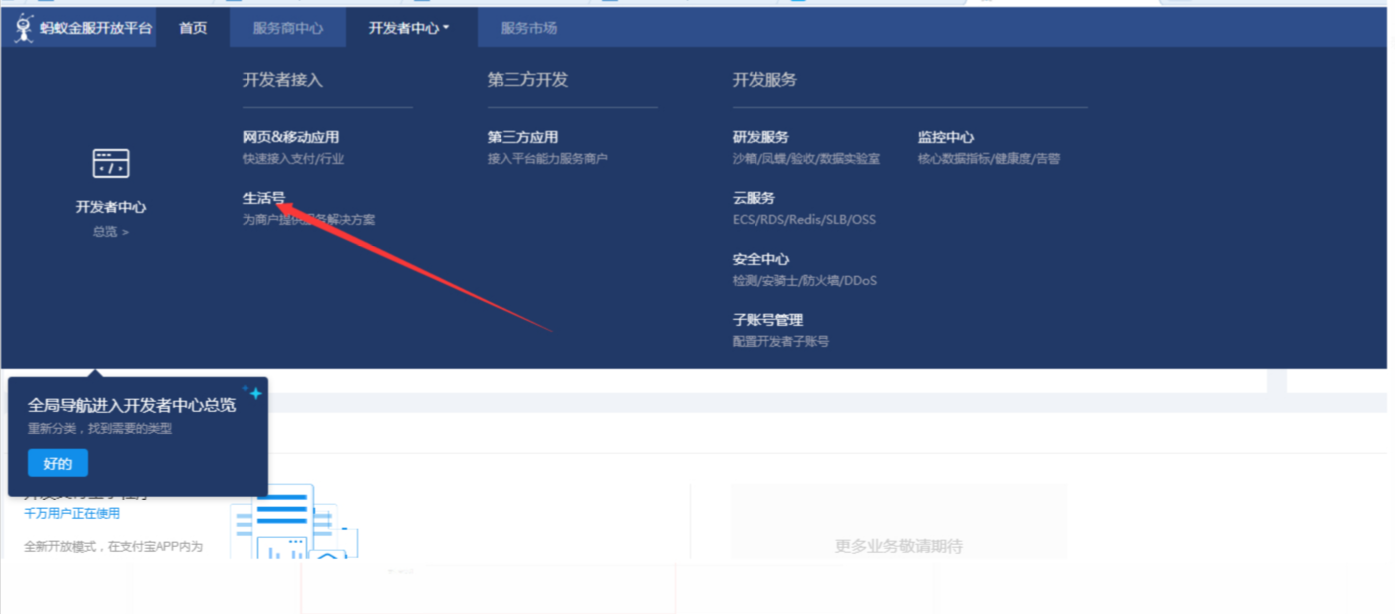
Task: Click the Ant Financial ant logo icon
Action: click(x=24, y=28)
